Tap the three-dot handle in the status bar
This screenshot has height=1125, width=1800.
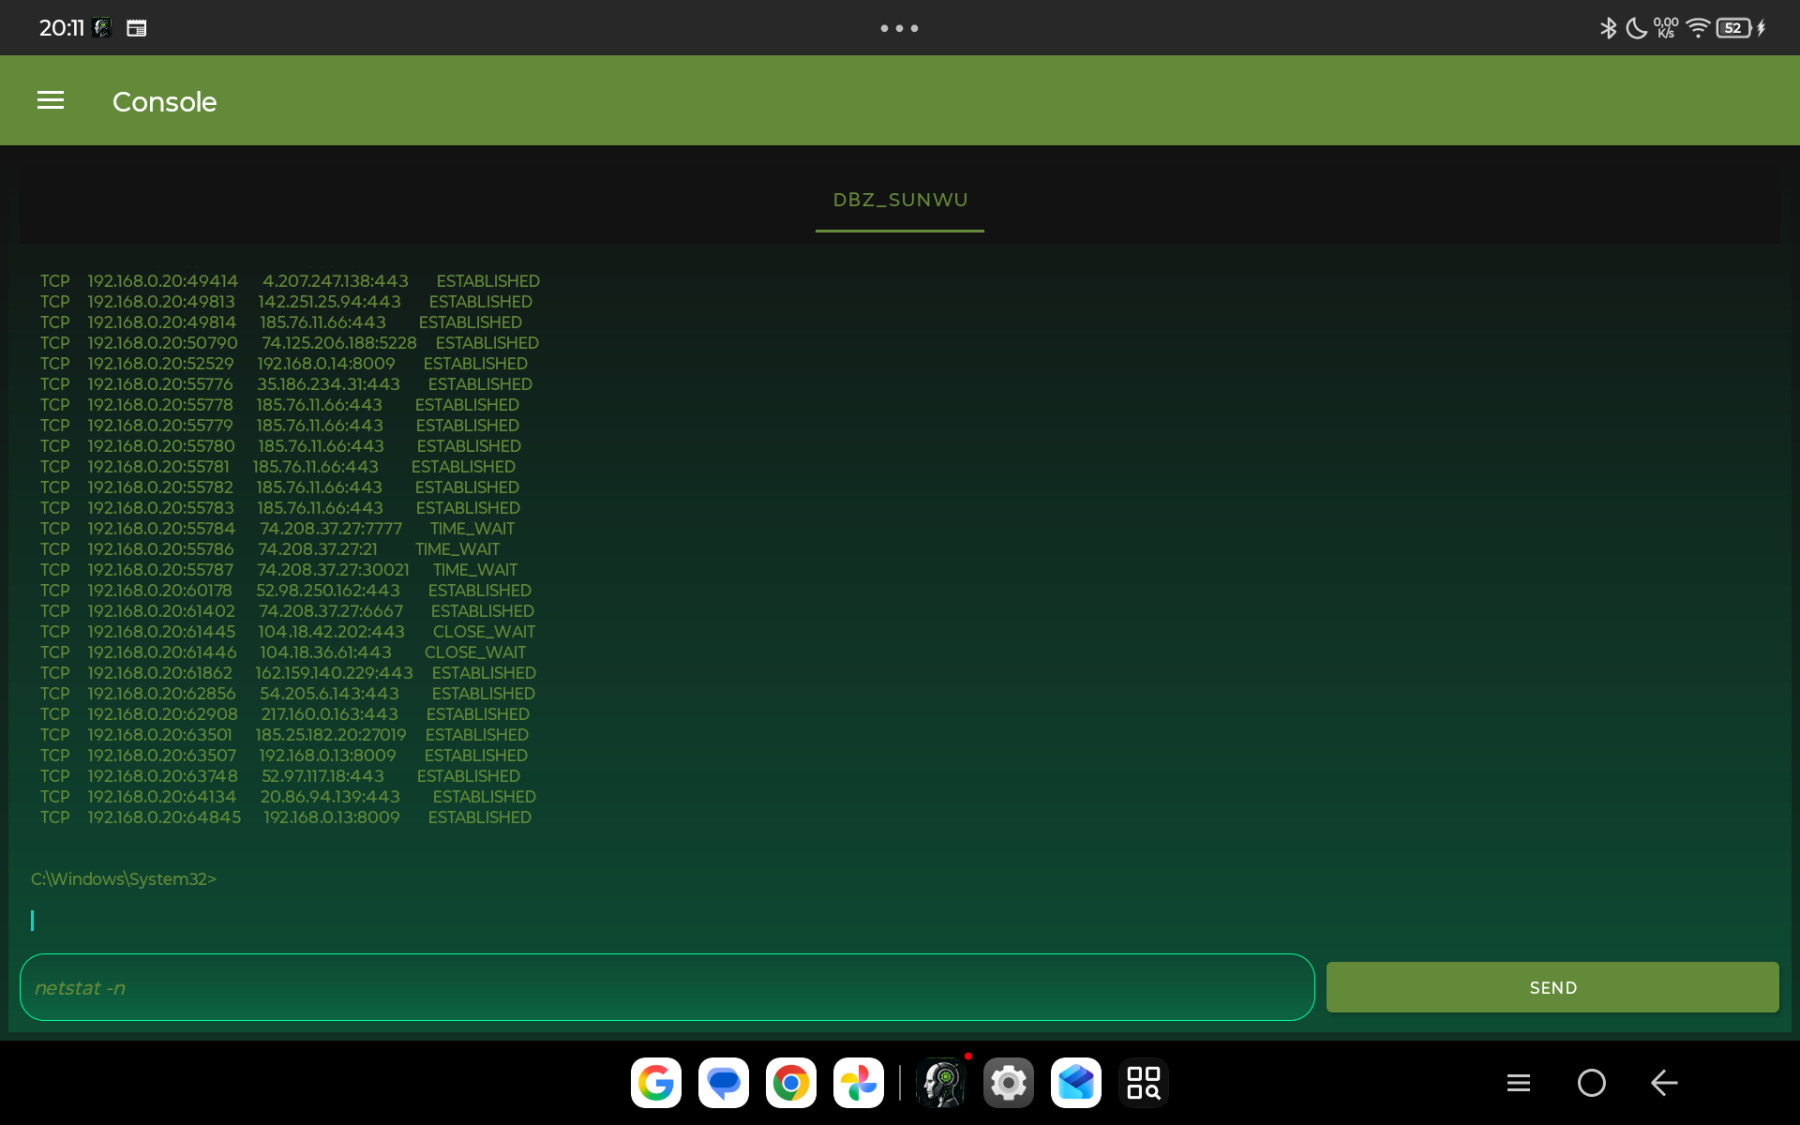click(x=899, y=28)
